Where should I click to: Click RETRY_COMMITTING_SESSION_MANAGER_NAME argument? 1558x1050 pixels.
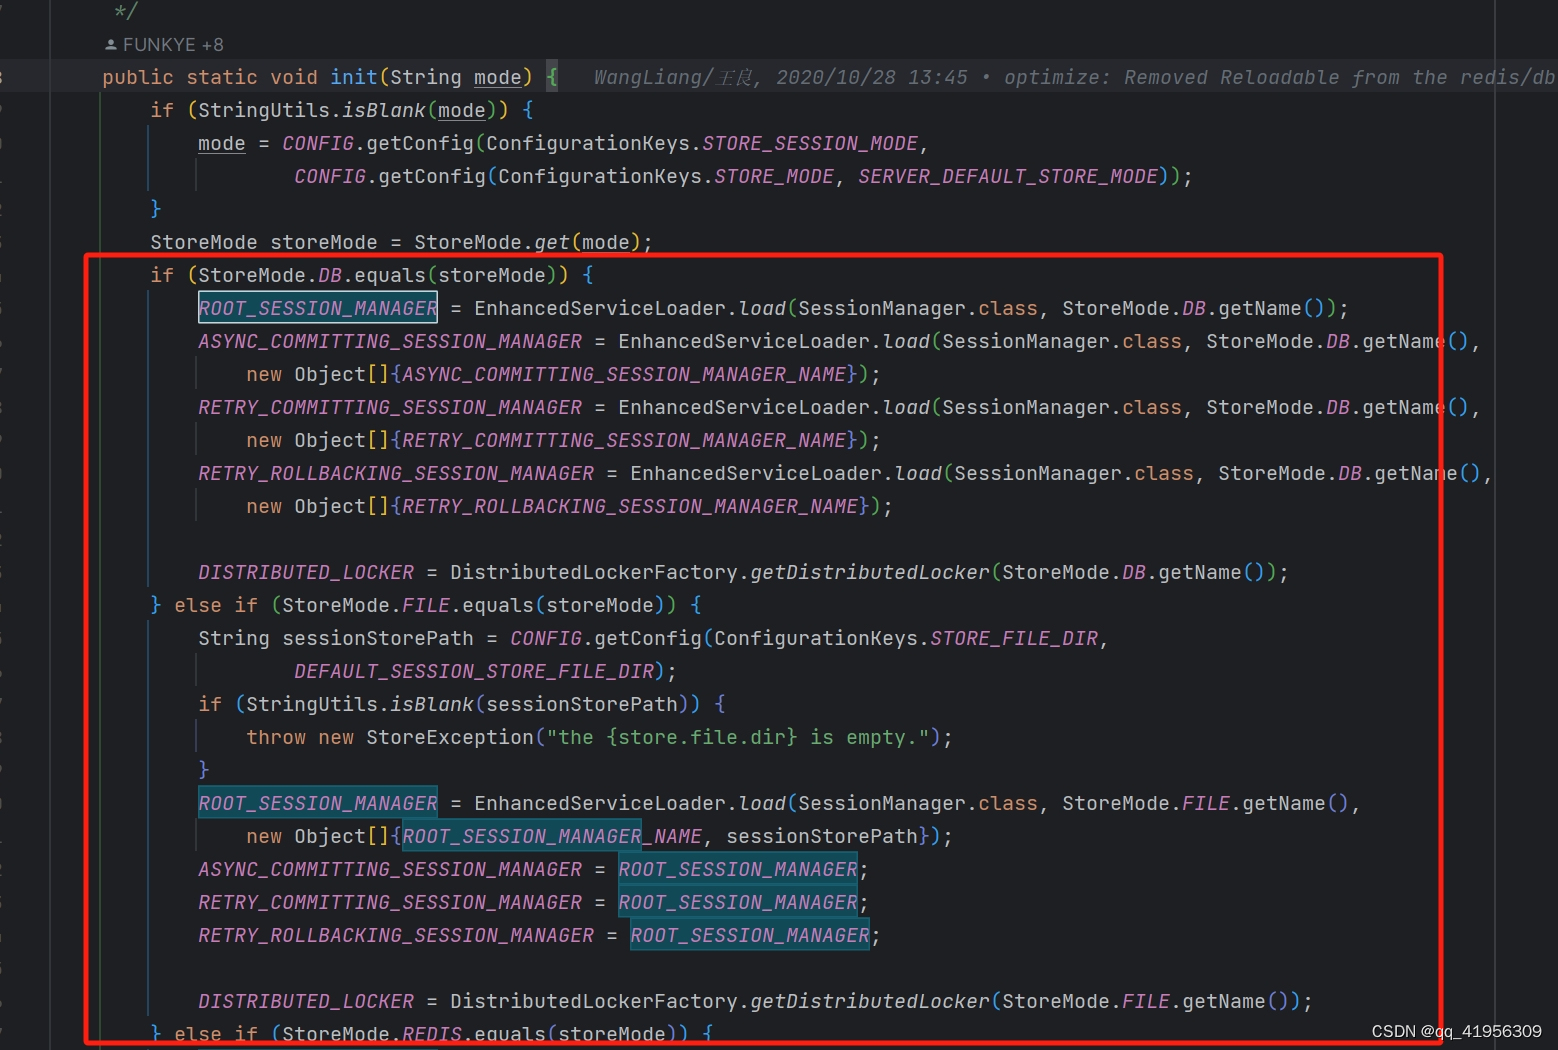[624, 440]
